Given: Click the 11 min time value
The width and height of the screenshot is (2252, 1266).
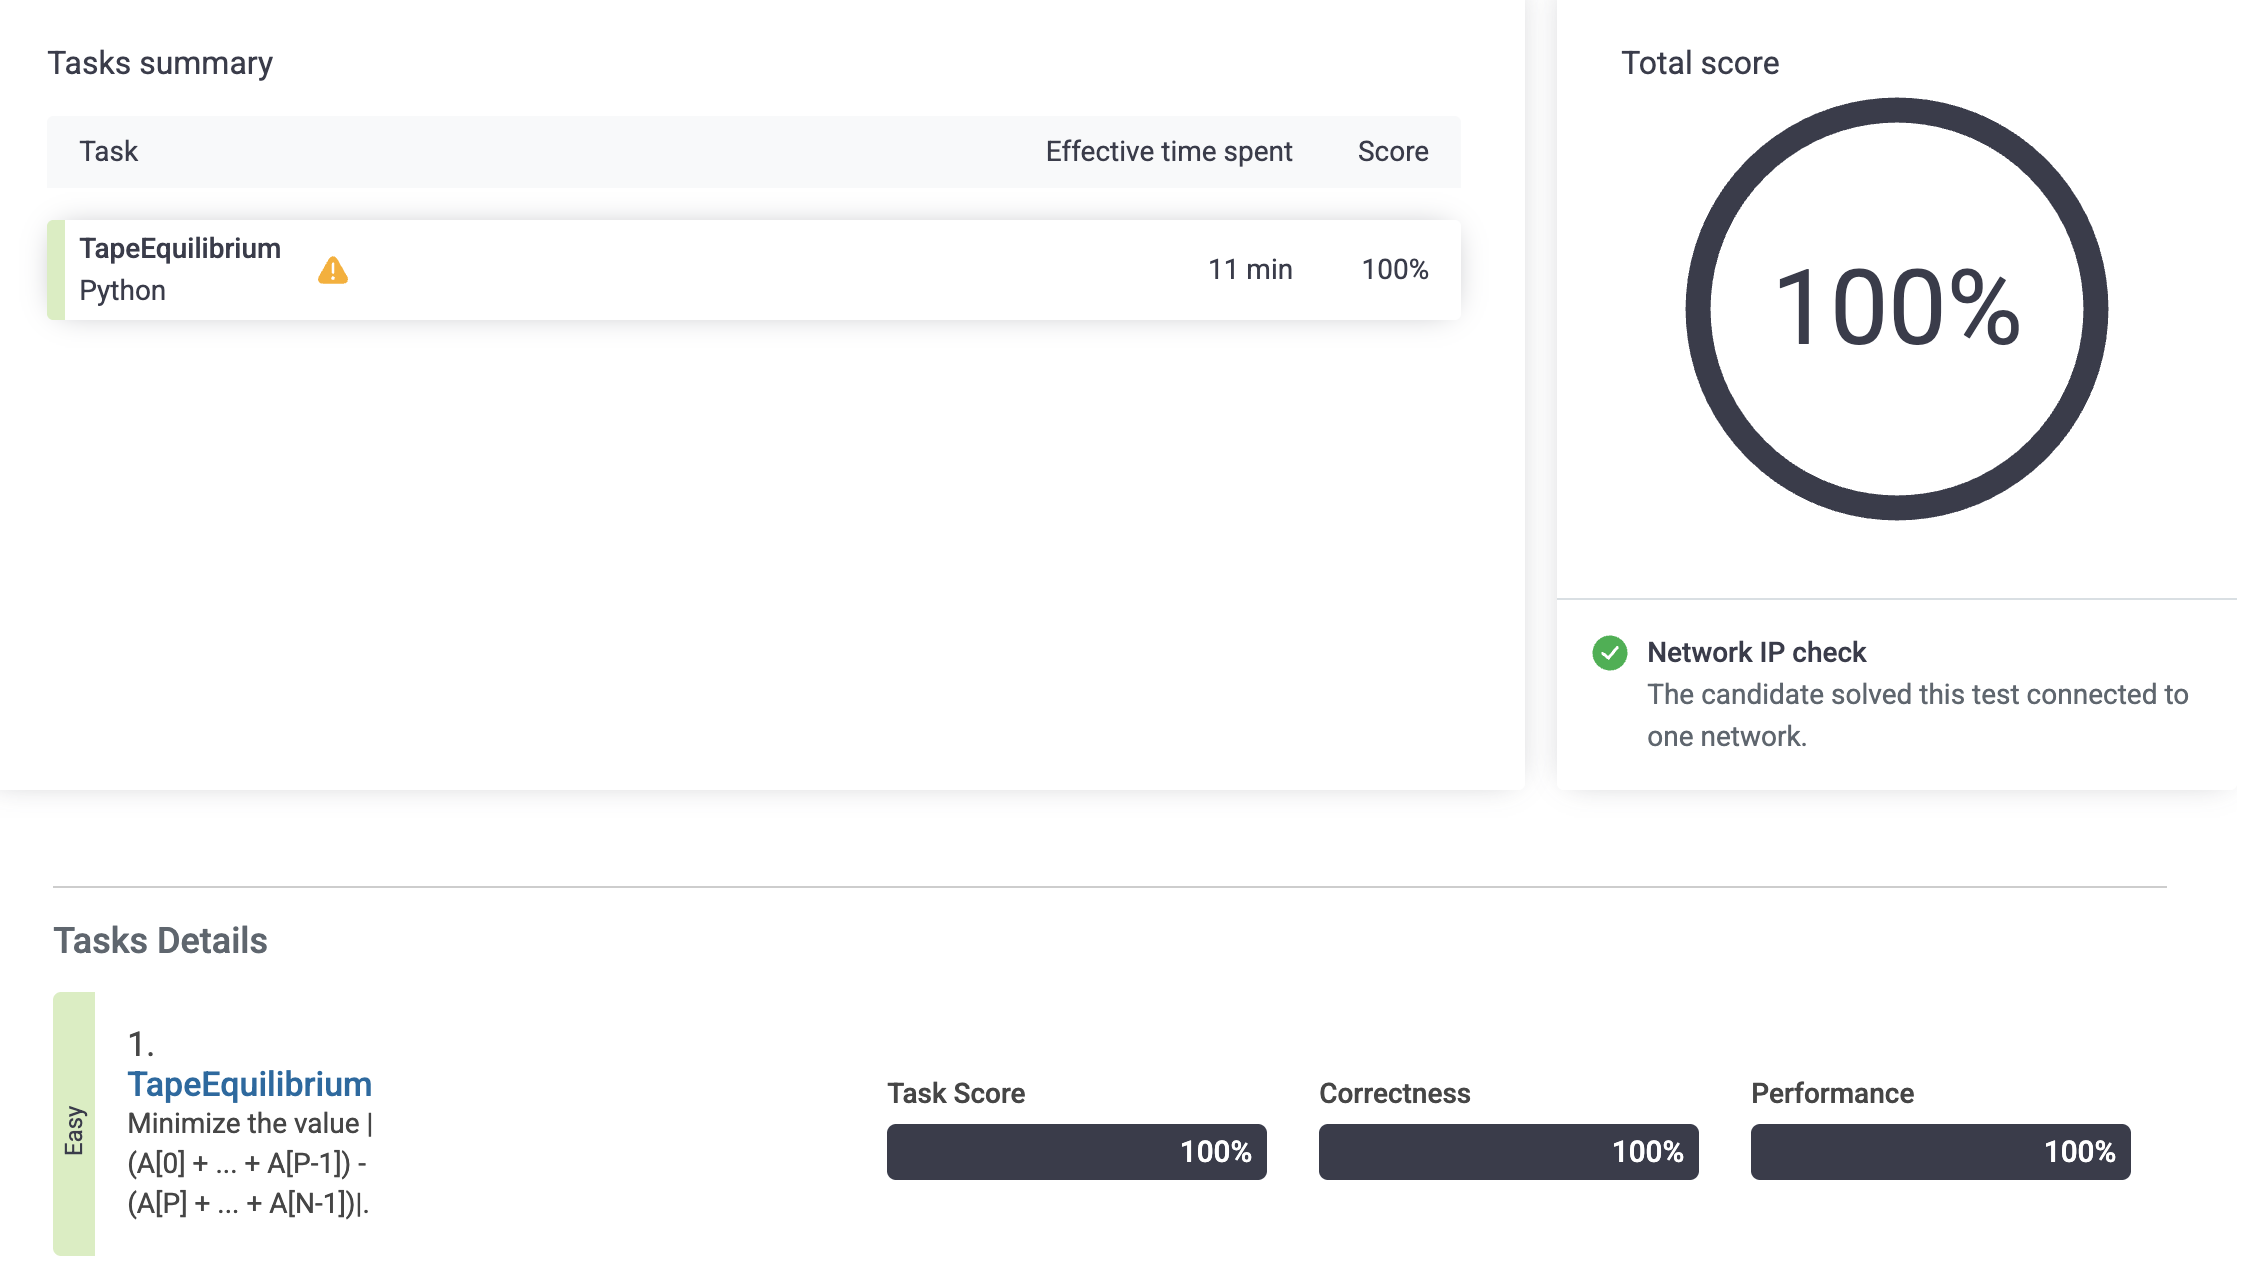Looking at the screenshot, I should (1250, 269).
